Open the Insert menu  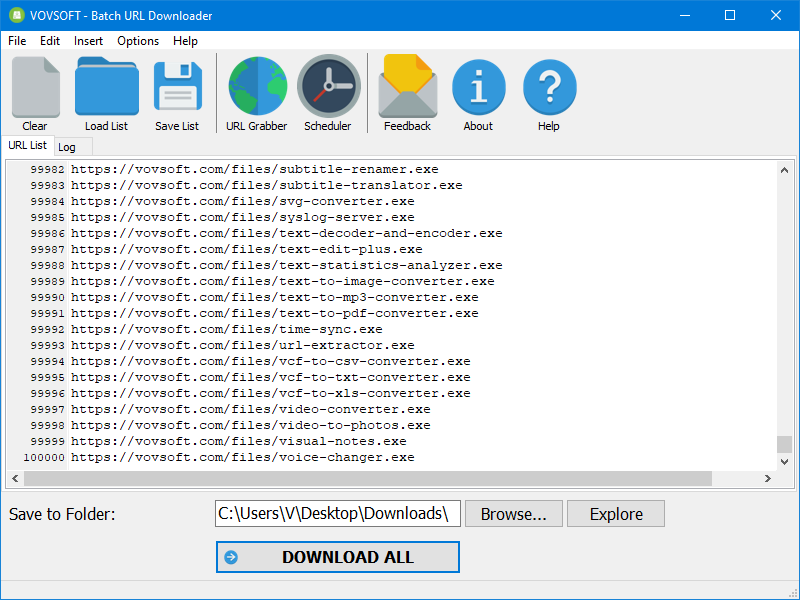pyautogui.click(x=88, y=41)
